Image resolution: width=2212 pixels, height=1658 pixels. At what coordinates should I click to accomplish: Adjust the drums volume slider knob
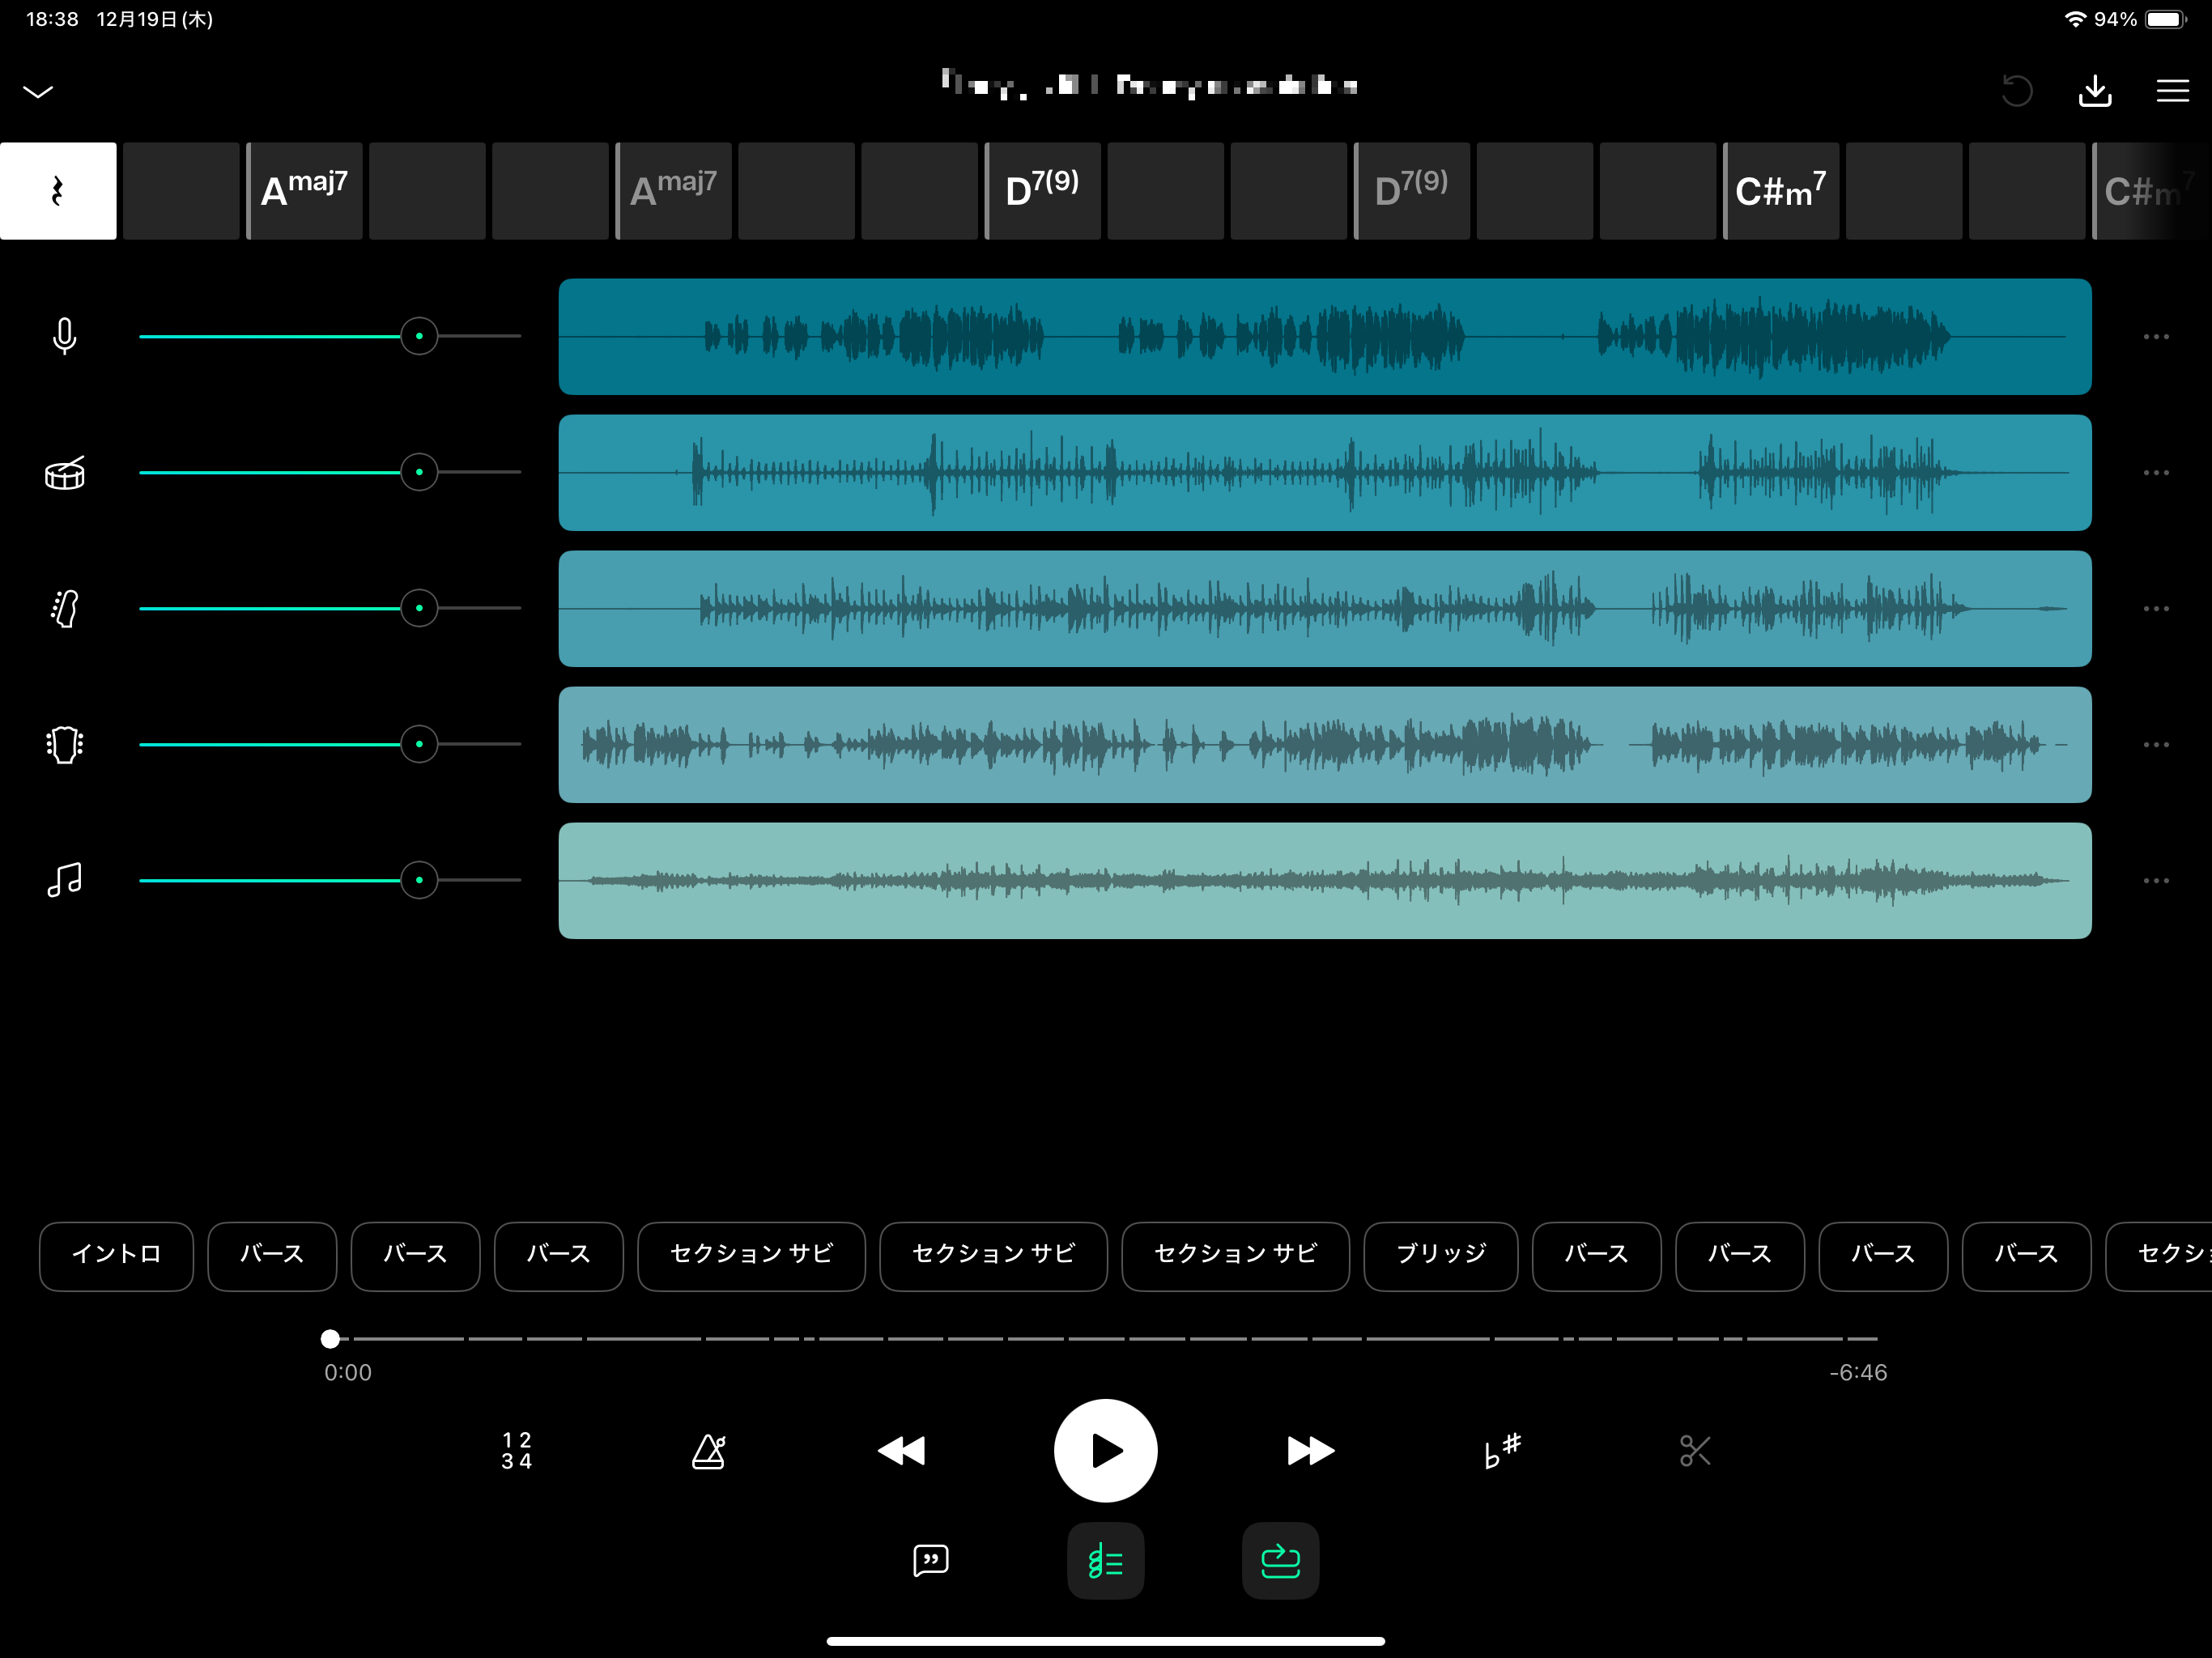pyautogui.click(x=419, y=472)
